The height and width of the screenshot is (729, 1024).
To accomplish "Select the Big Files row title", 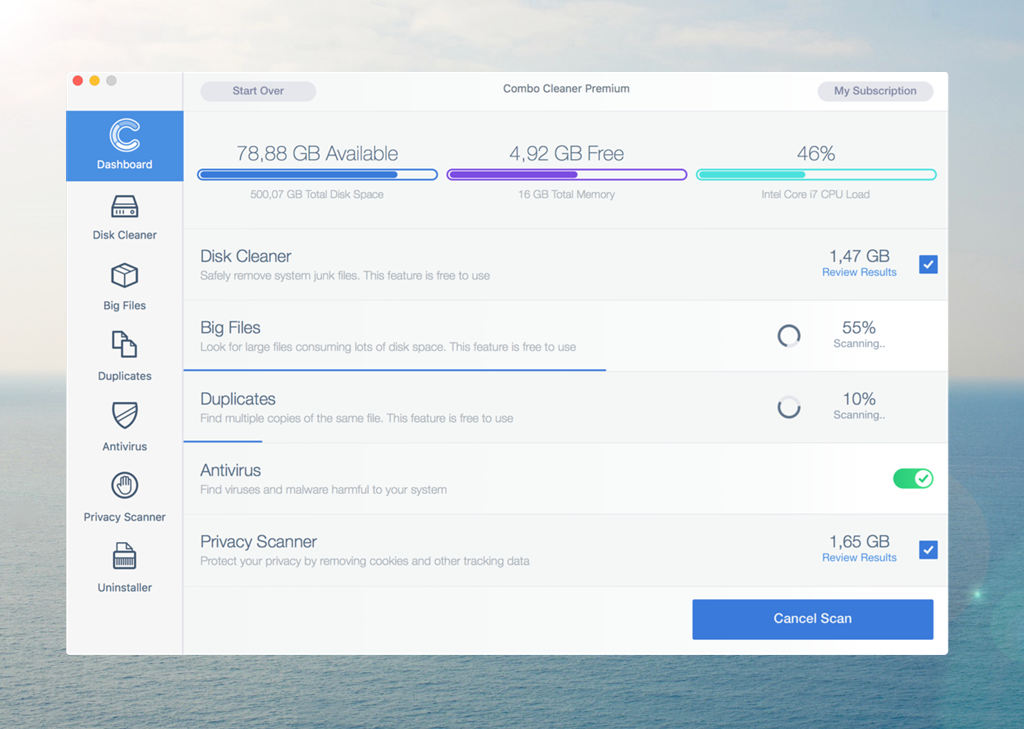I will [230, 327].
